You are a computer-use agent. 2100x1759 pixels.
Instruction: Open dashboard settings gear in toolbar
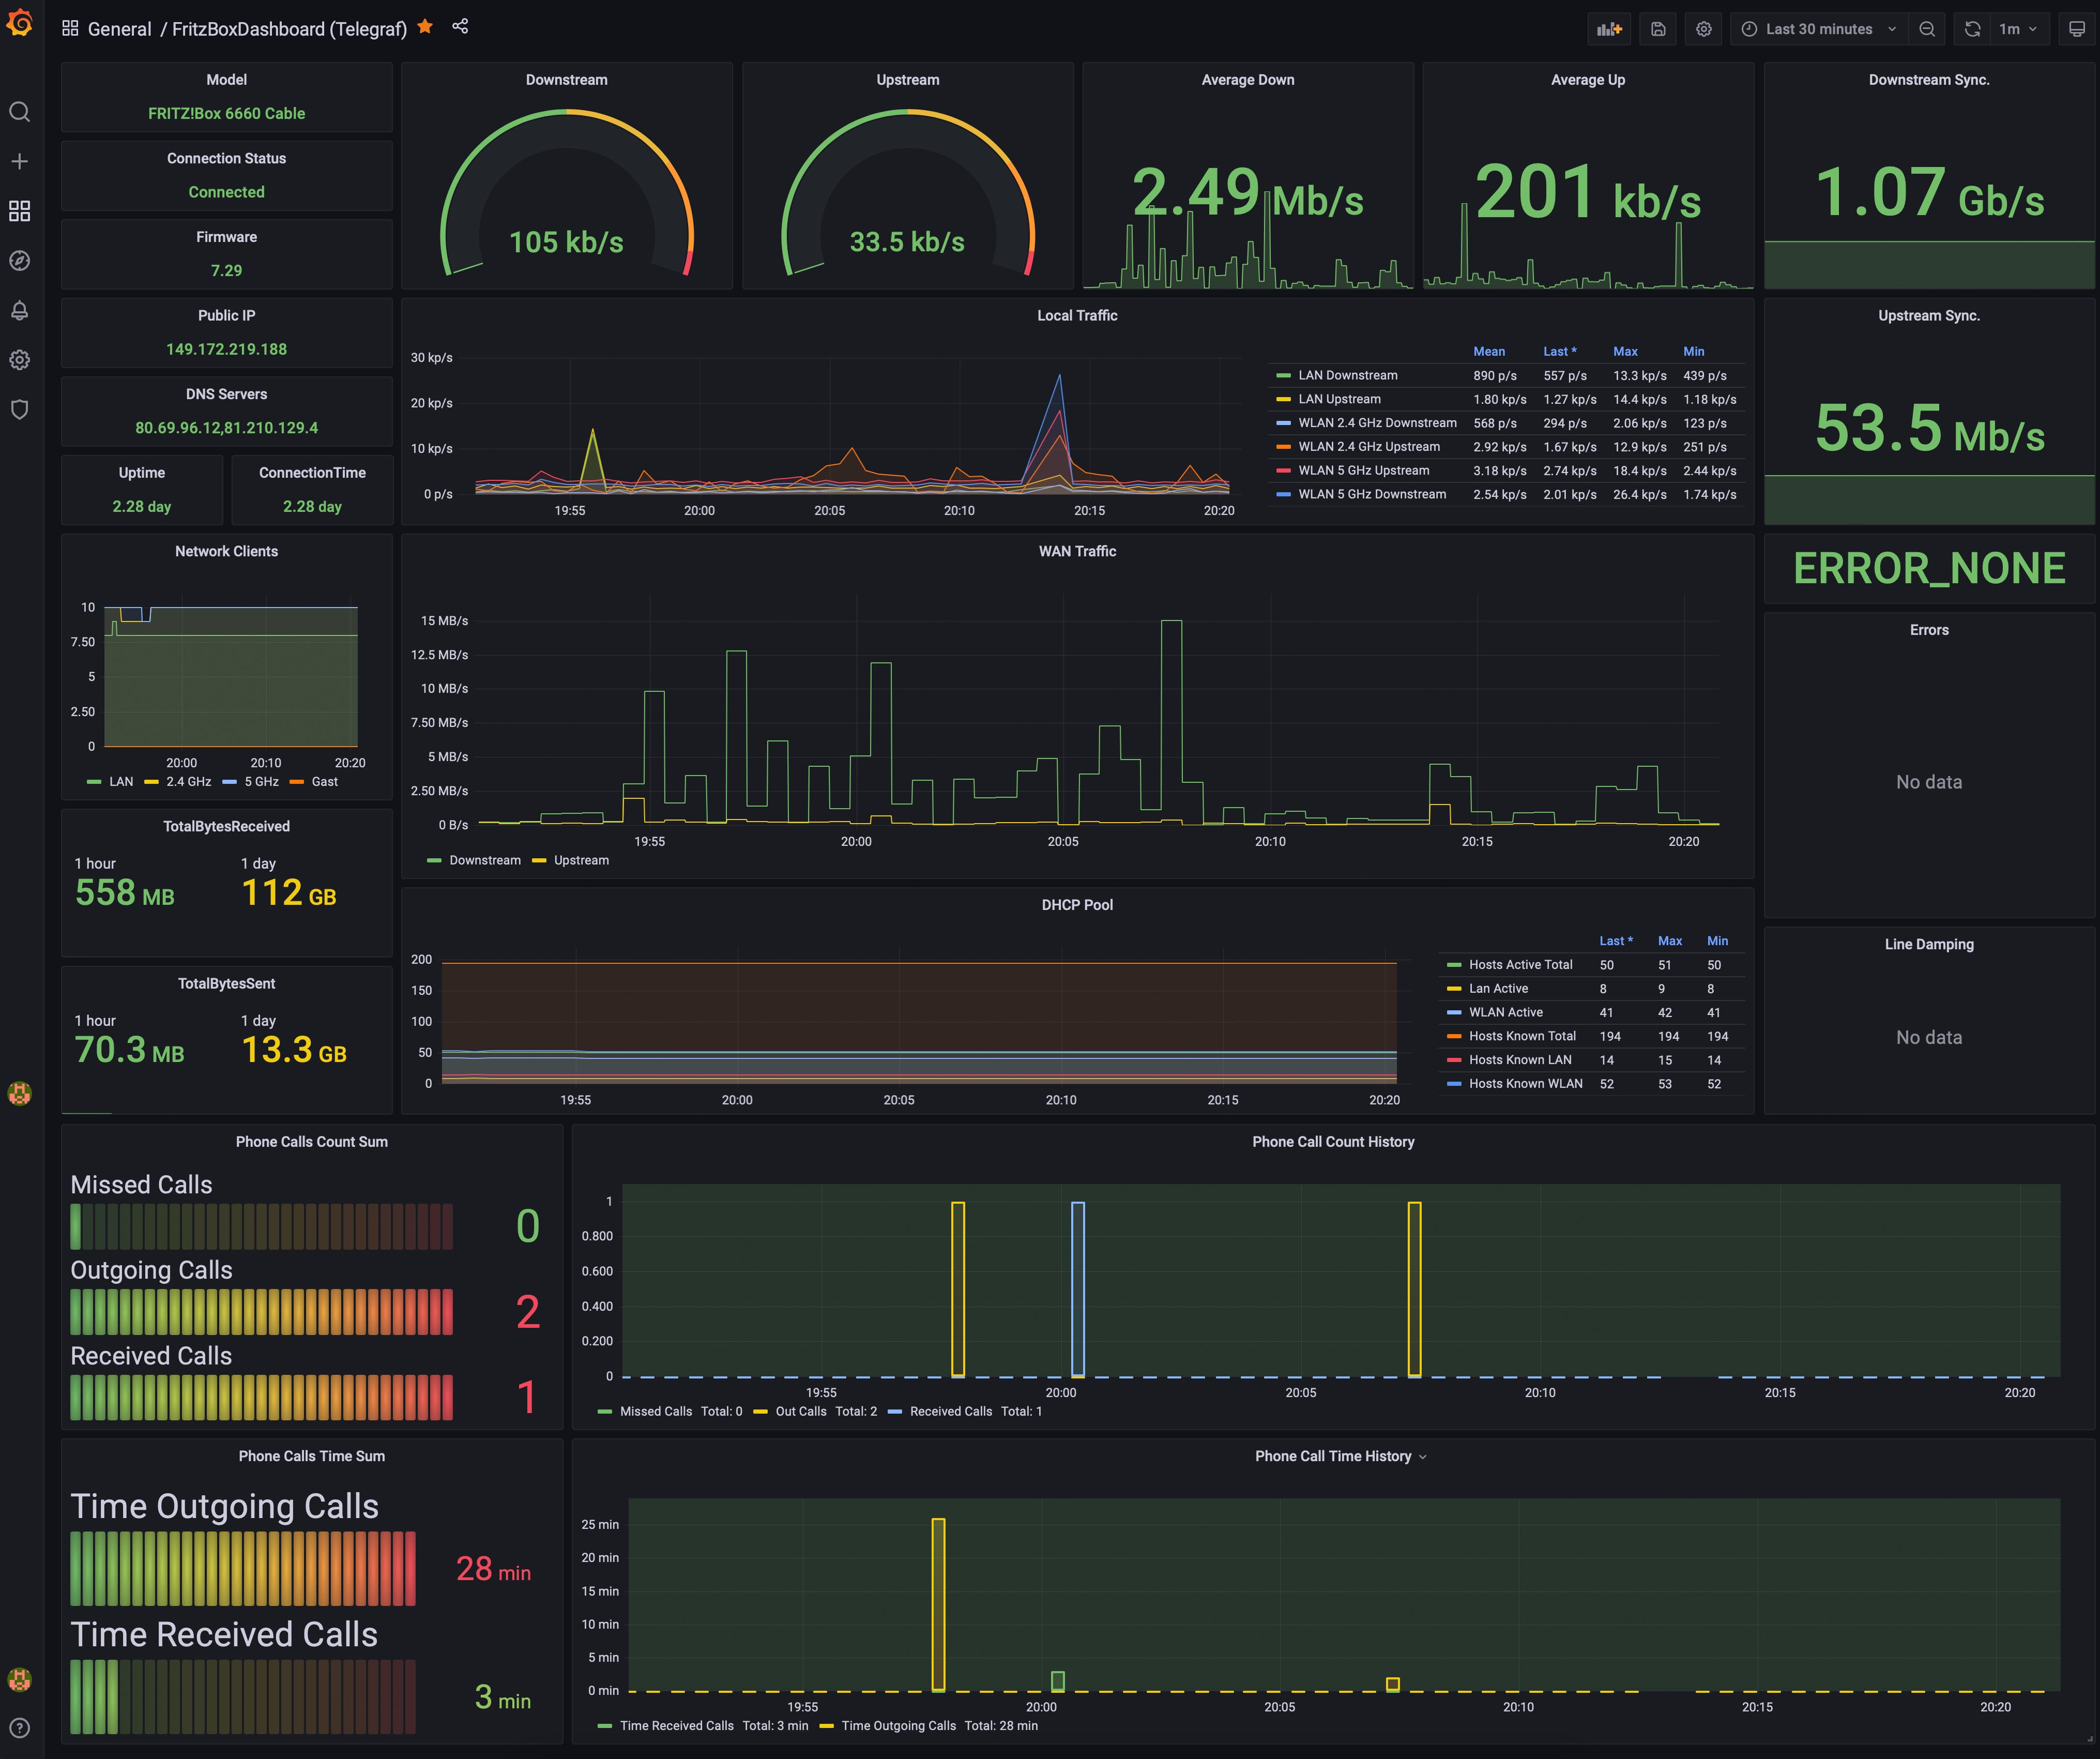tap(1704, 29)
